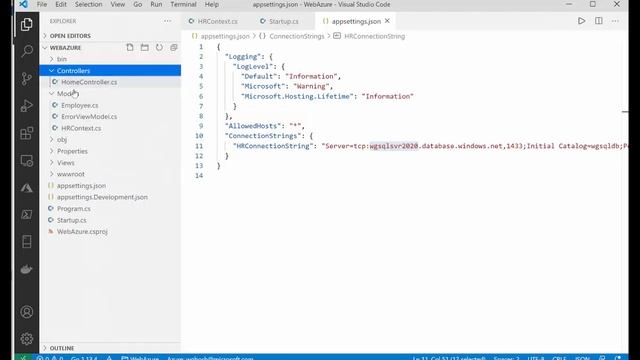The image size is (640, 360).
Task: Open the Go menu
Action: tap(138, 4)
